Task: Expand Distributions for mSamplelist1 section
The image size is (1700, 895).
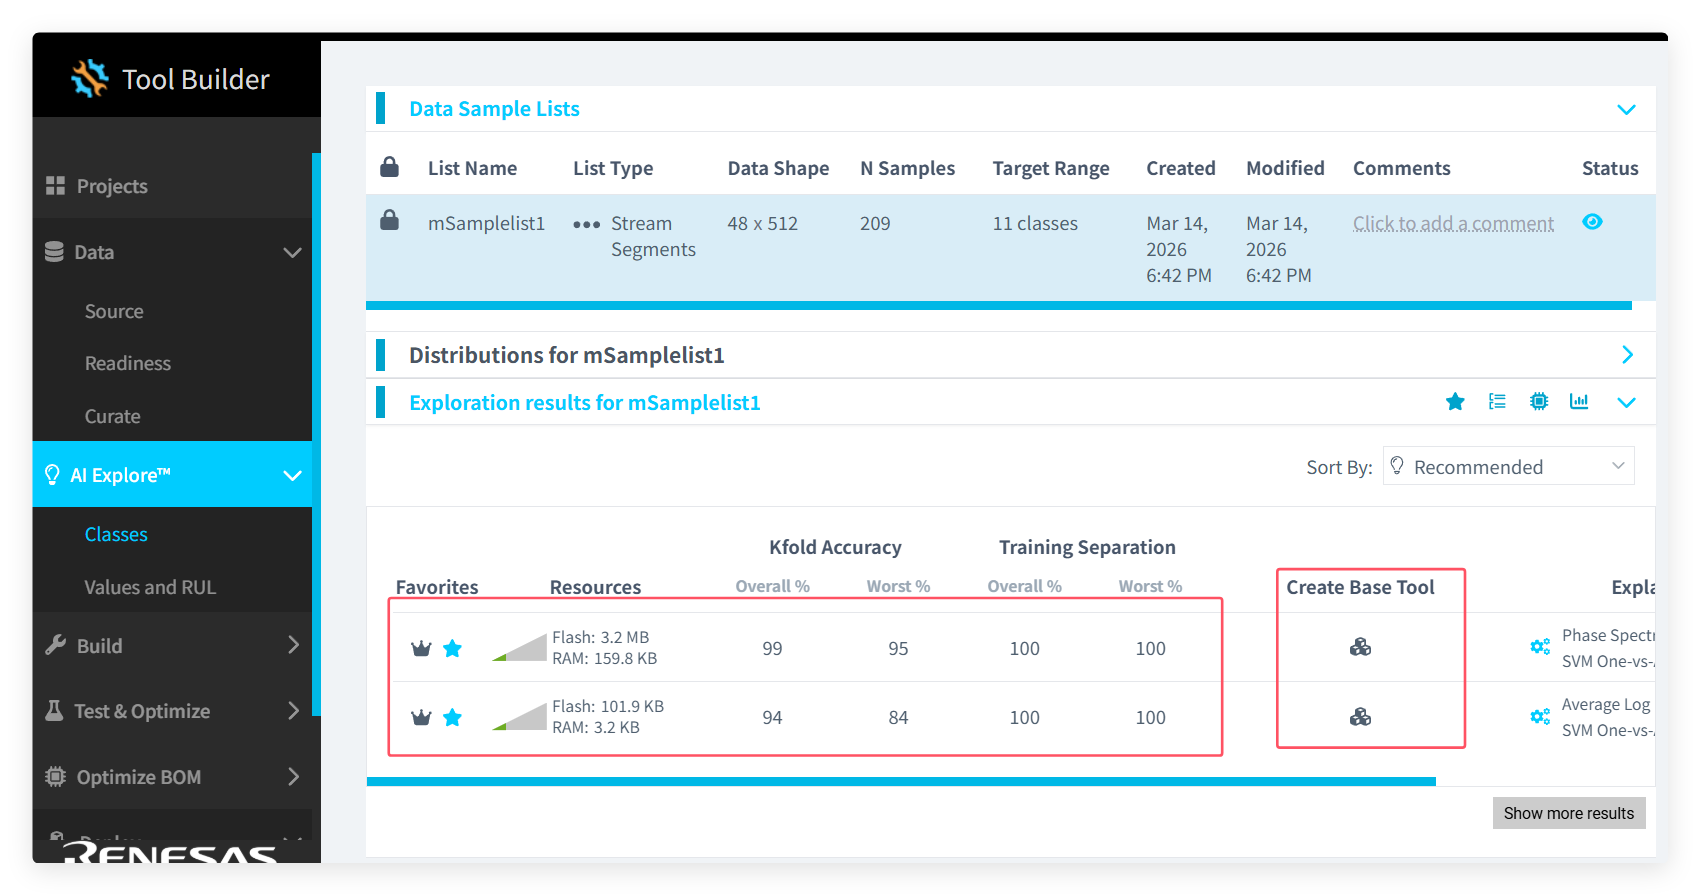Action: [x=1627, y=355]
